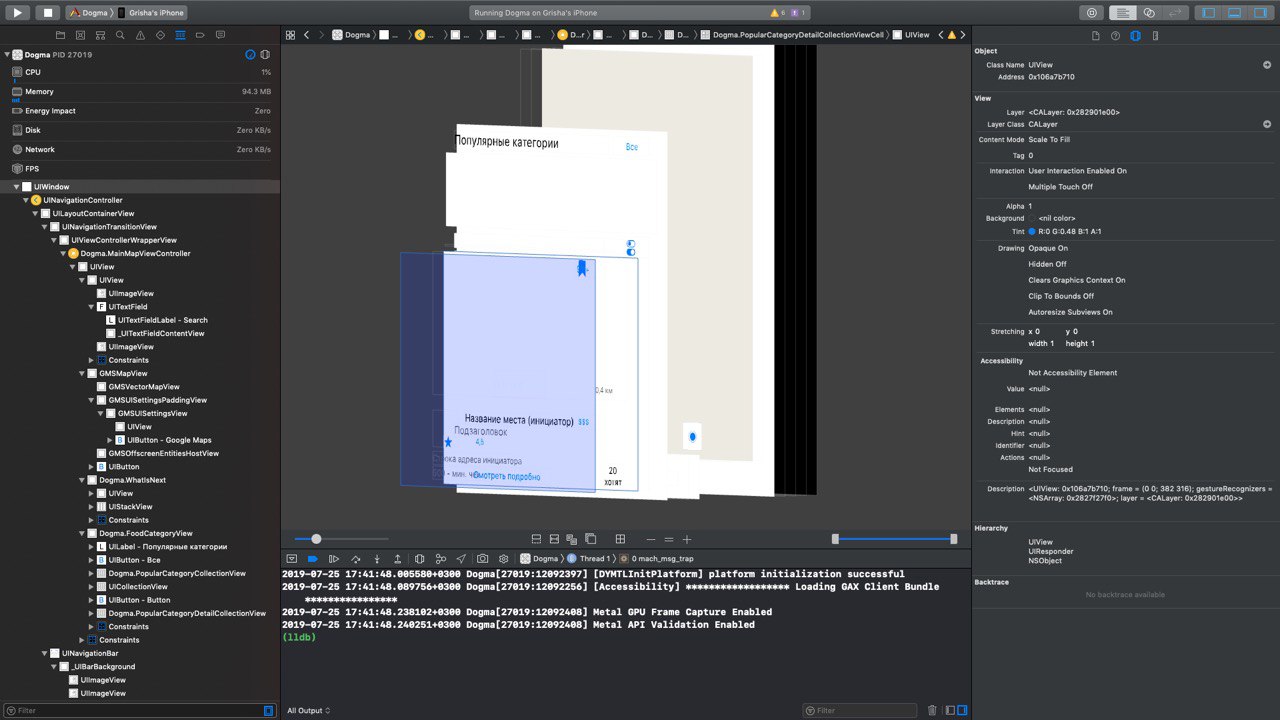Open the Issue navigator warning icon
This screenshot has height=720, width=1280.
point(140,34)
